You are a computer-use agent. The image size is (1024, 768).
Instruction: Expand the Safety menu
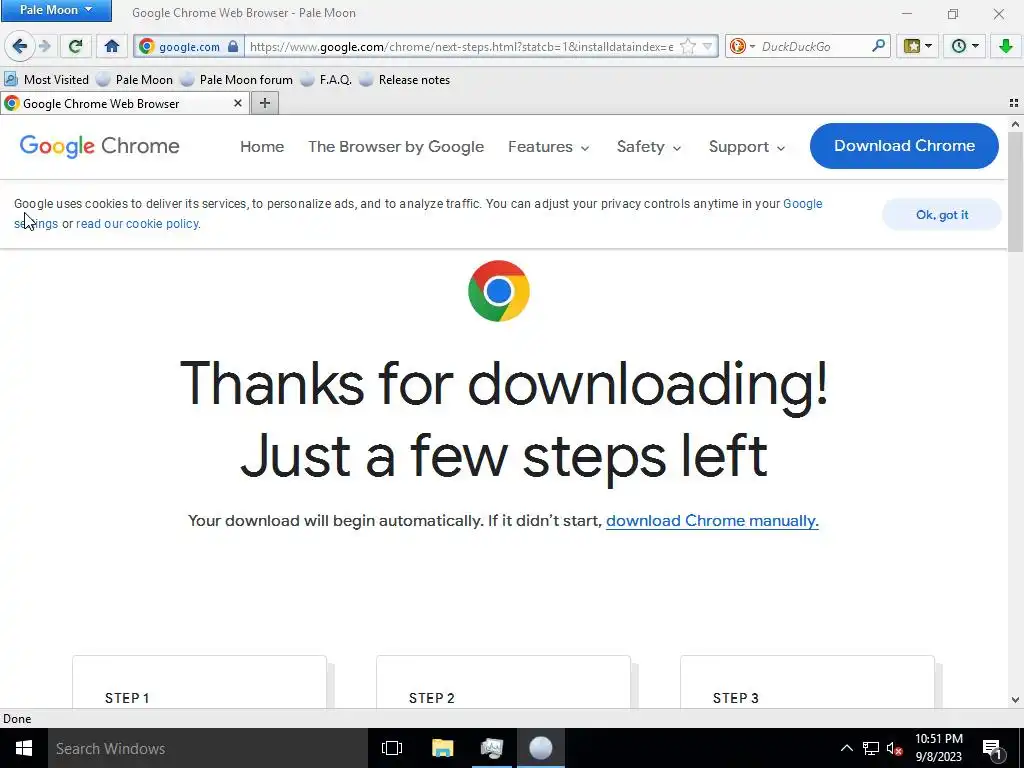pos(649,147)
